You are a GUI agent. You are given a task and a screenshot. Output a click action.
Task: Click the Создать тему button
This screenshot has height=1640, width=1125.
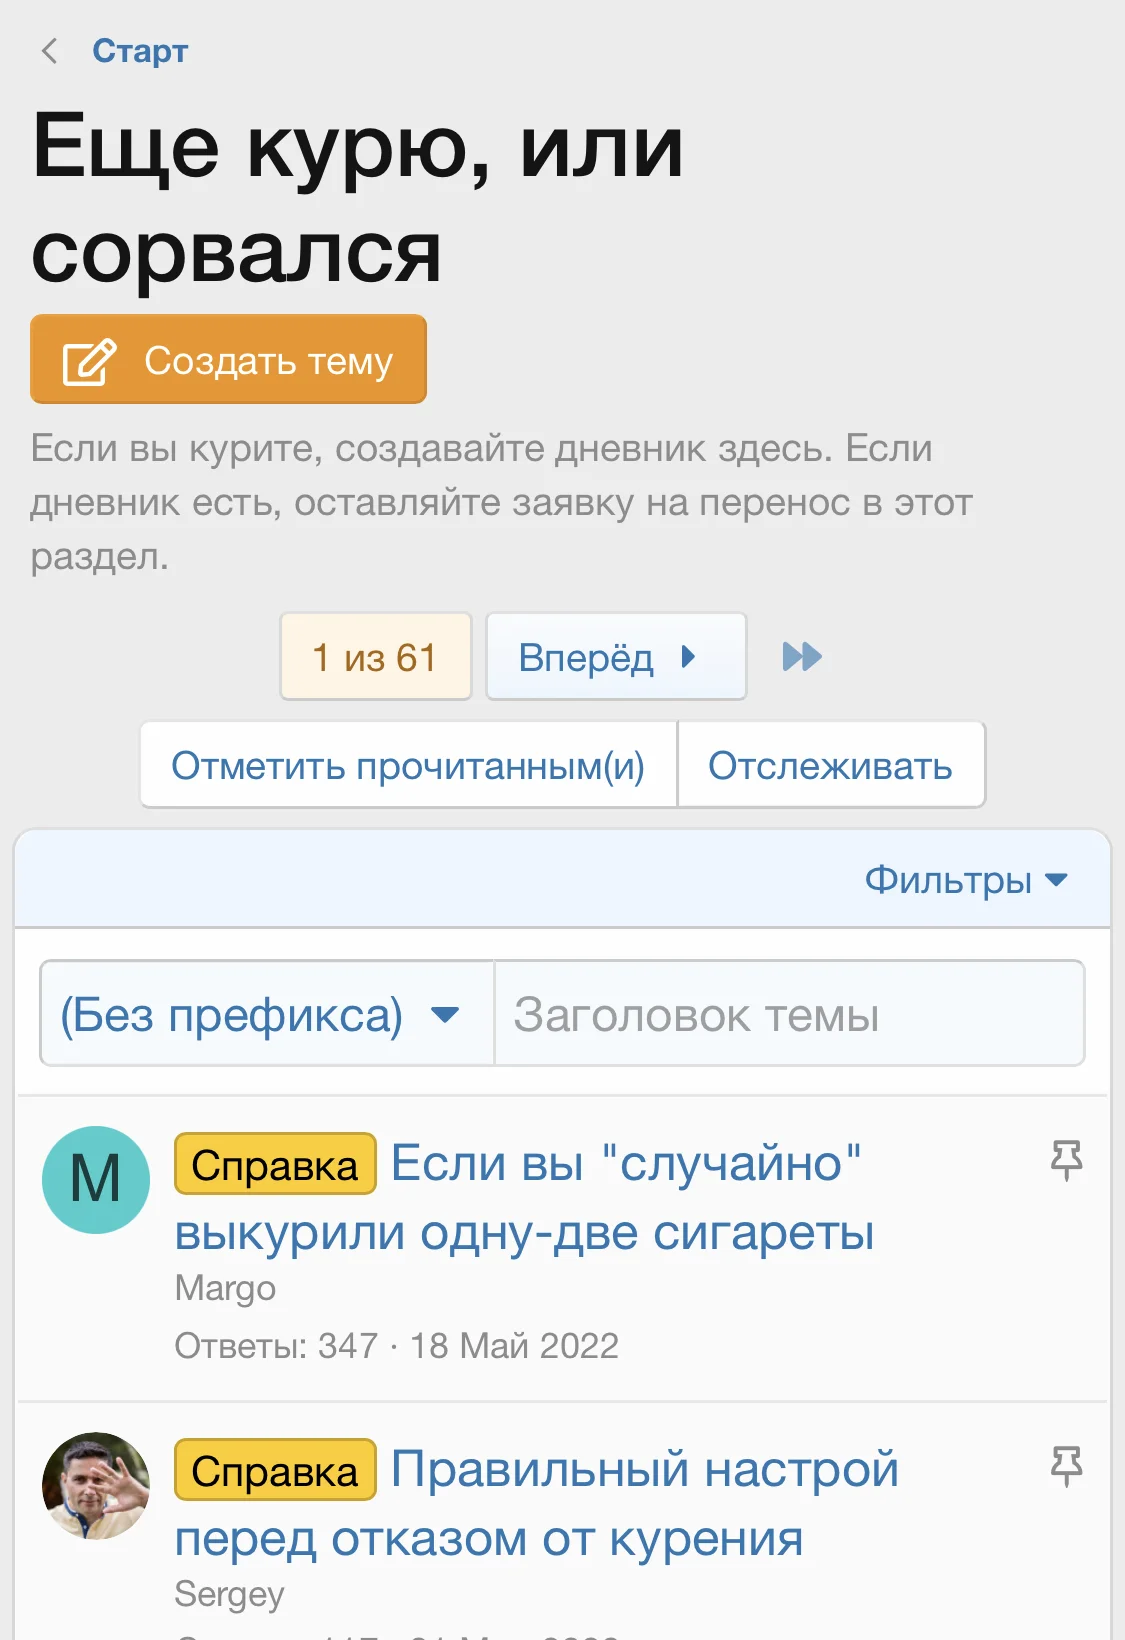tap(228, 360)
